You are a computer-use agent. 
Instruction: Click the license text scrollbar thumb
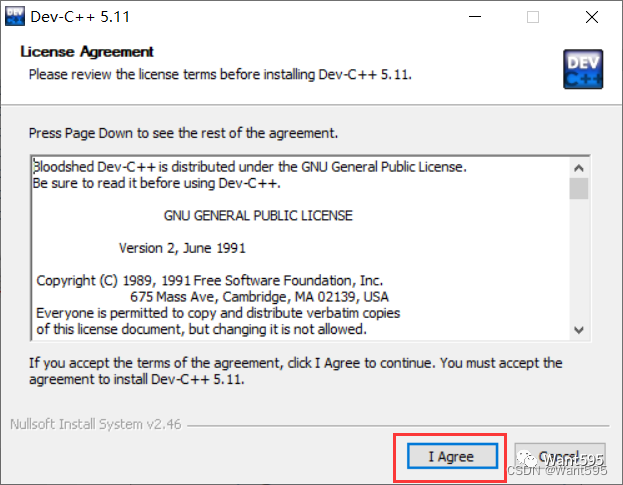(x=579, y=189)
